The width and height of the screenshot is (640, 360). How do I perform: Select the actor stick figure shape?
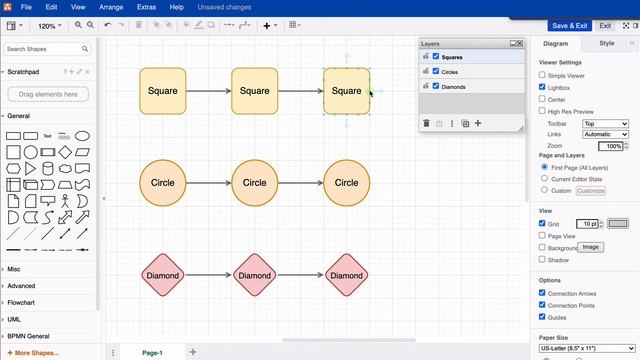click(x=65, y=201)
